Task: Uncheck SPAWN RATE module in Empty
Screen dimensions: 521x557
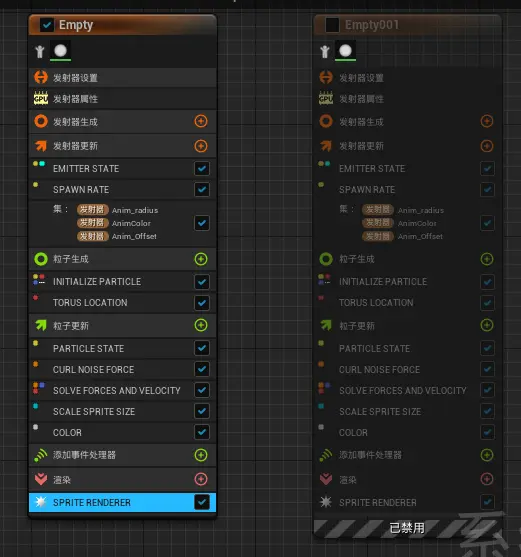Action: [202, 189]
